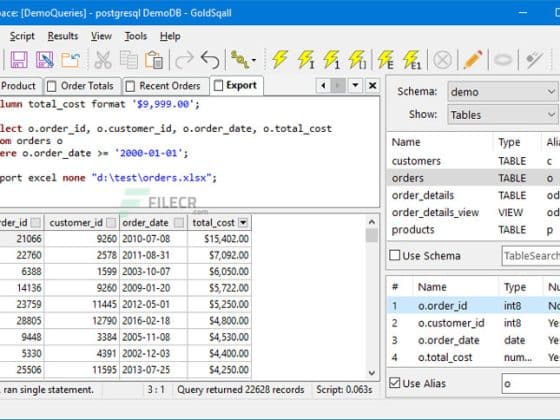This screenshot has width=560, height=420.
Task: Click the $15,402.00 total_cost cell
Action: (220, 239)
